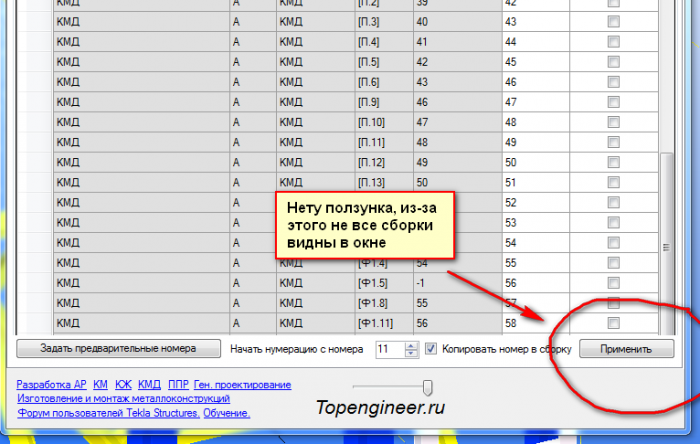Check the box in row numbered 58

(x=613, y=323)
